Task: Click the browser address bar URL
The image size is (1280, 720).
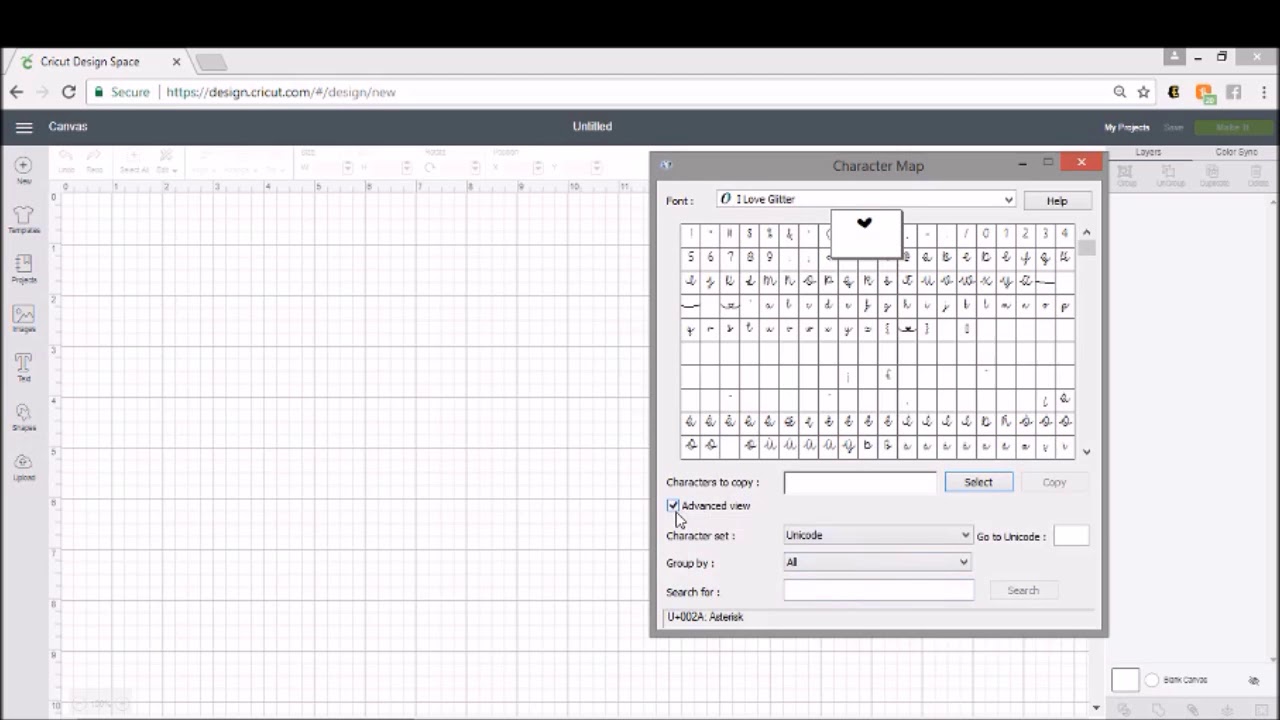Action: click(x=281, y=92)
